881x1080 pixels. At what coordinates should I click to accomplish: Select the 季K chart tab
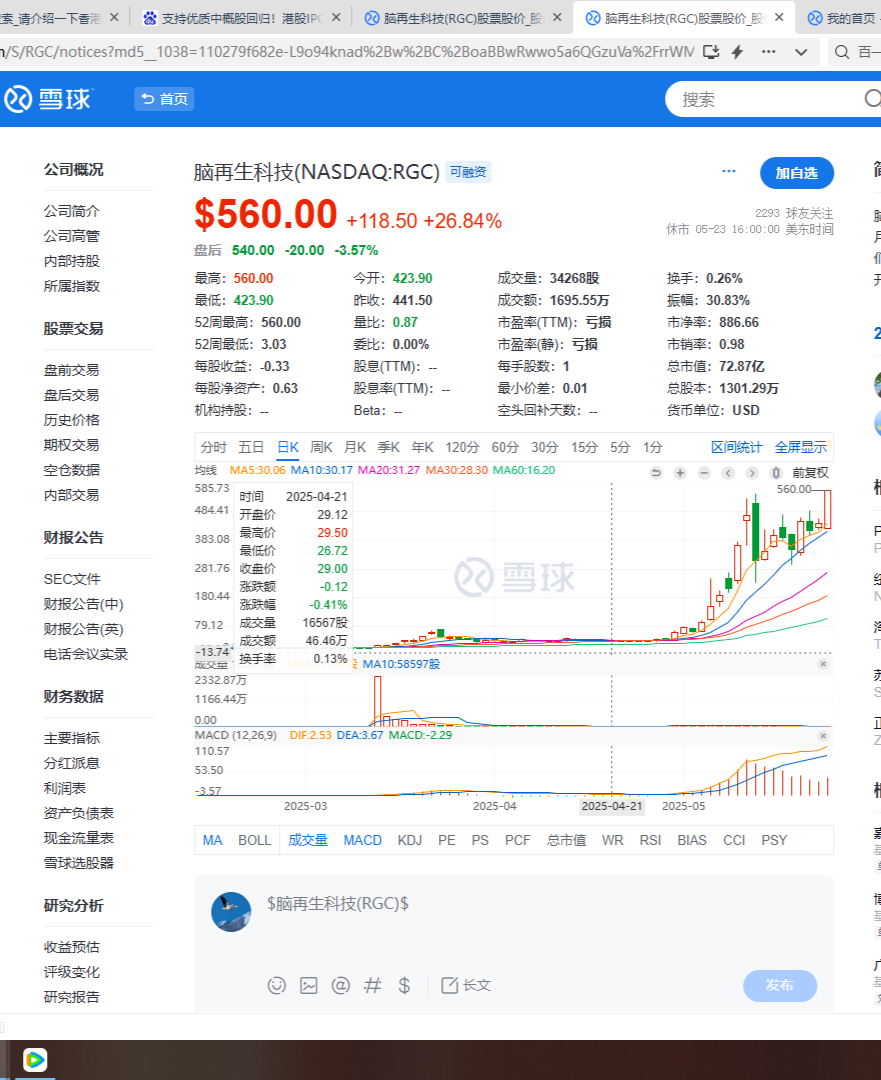388,447
